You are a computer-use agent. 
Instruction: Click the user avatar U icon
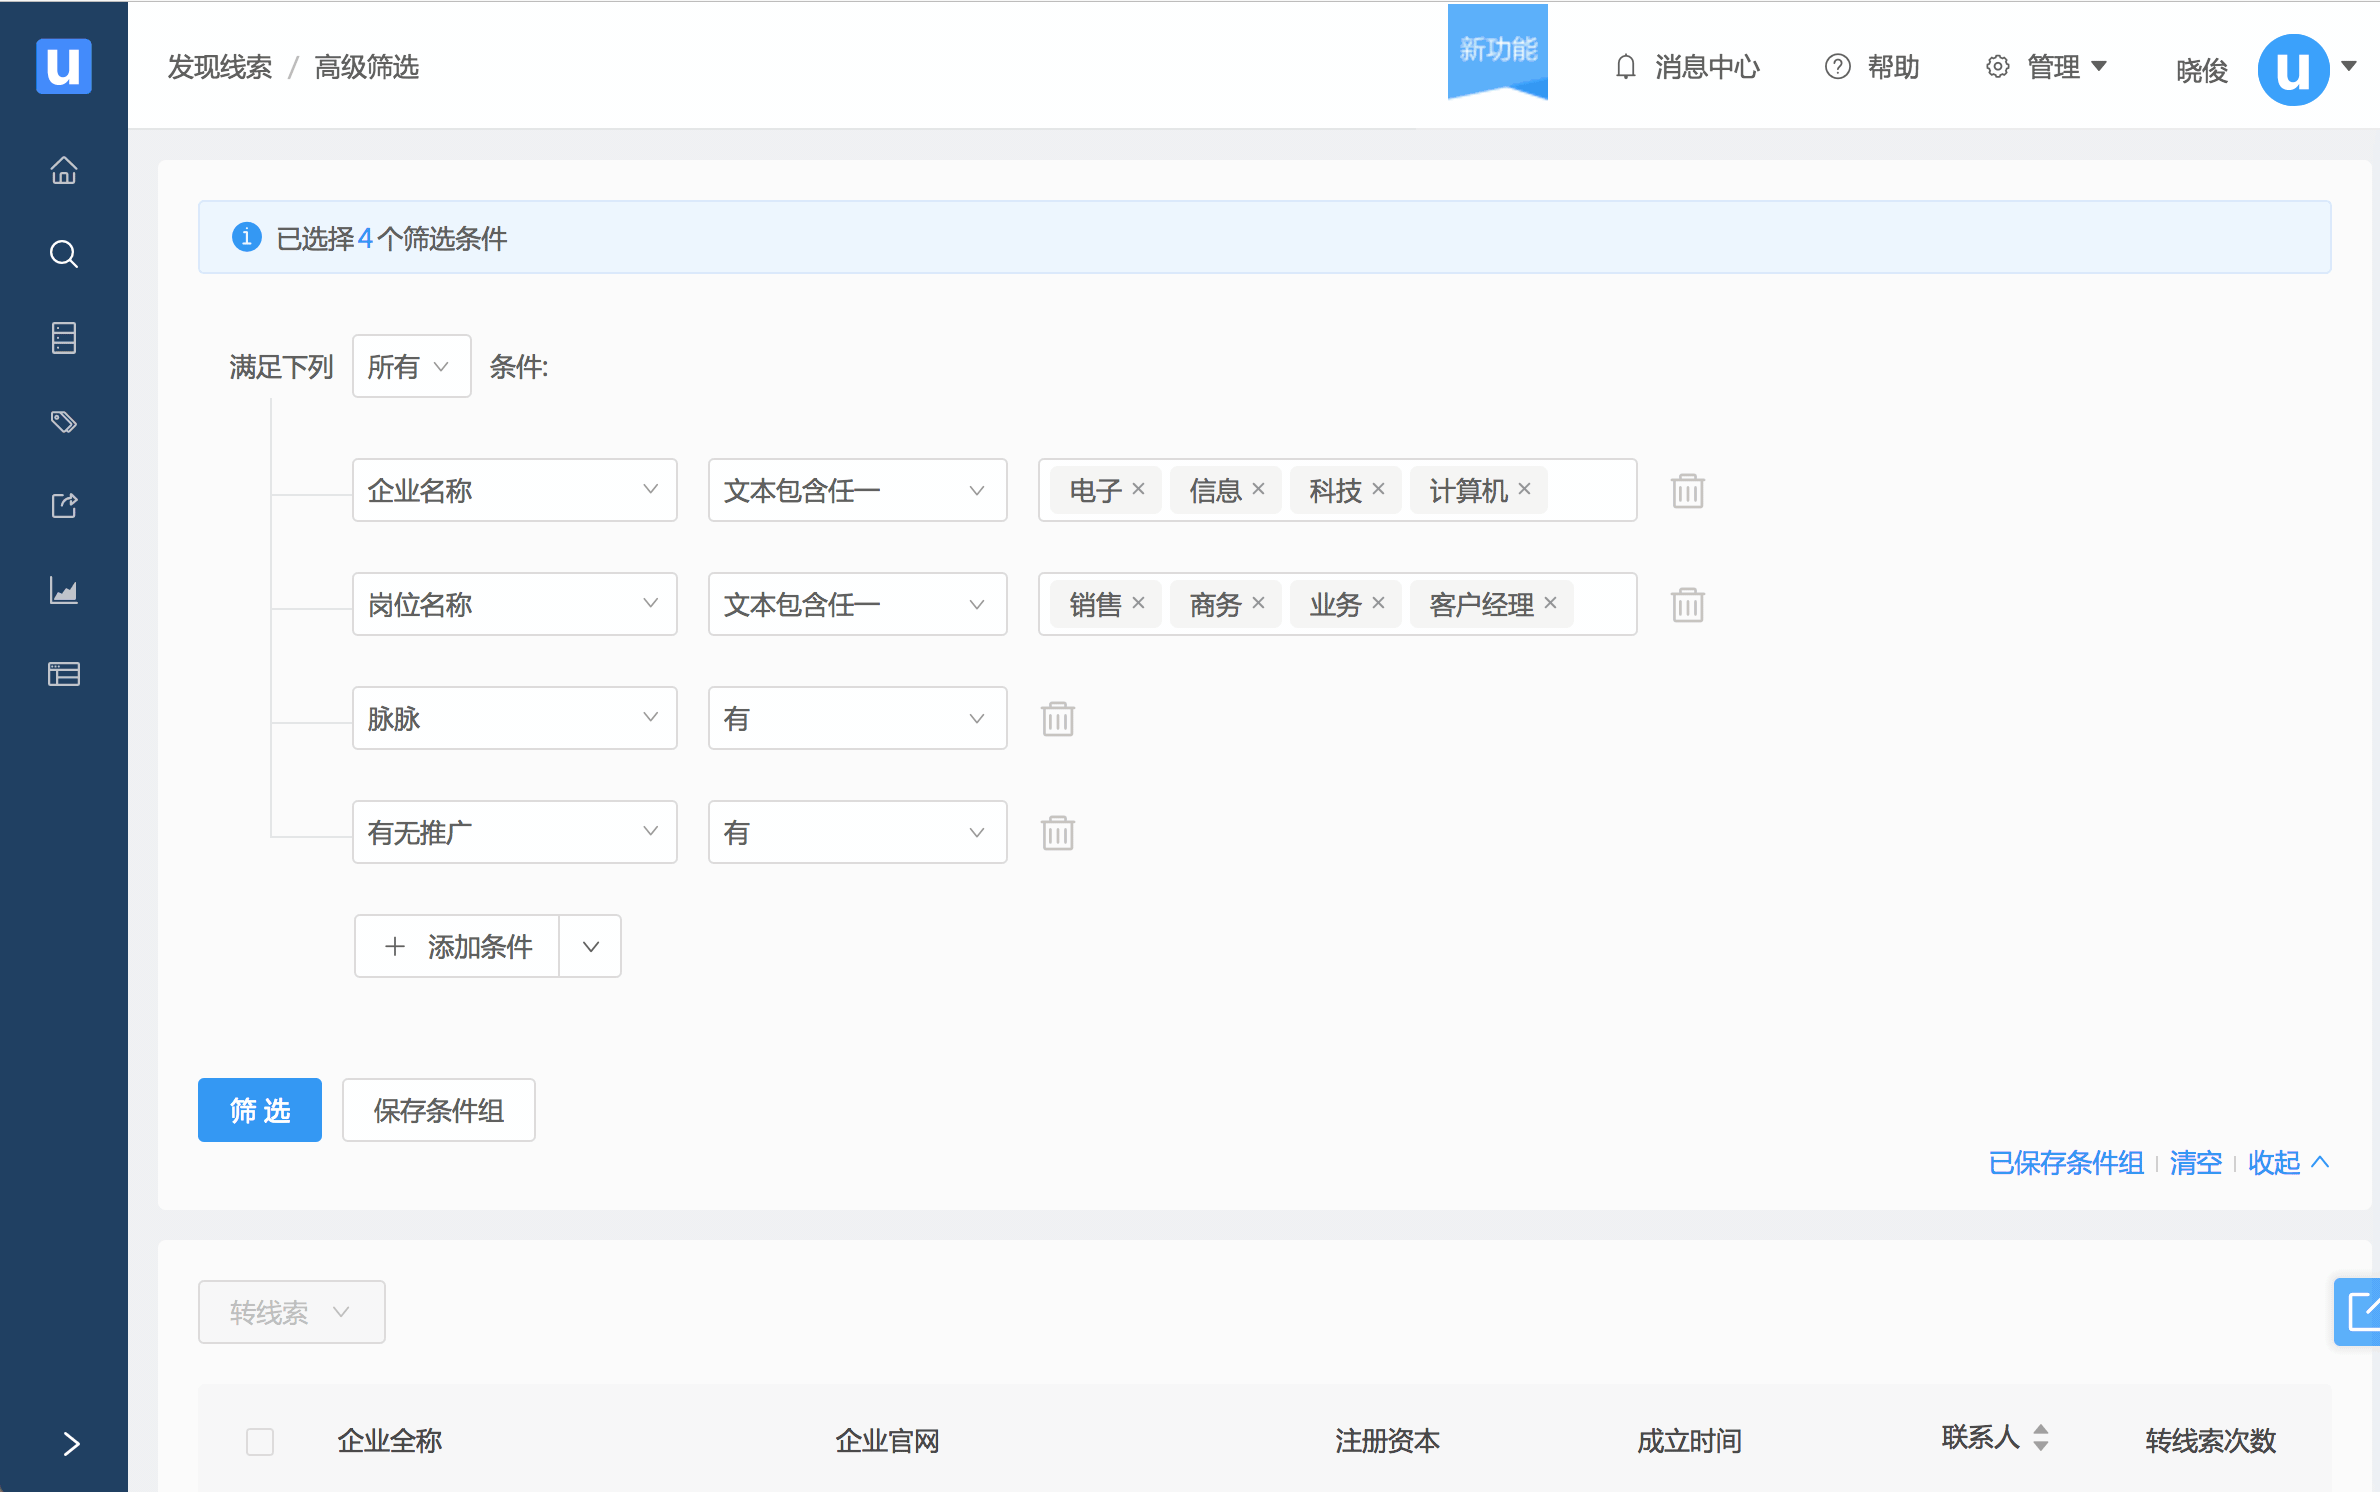coord(2293,69)
